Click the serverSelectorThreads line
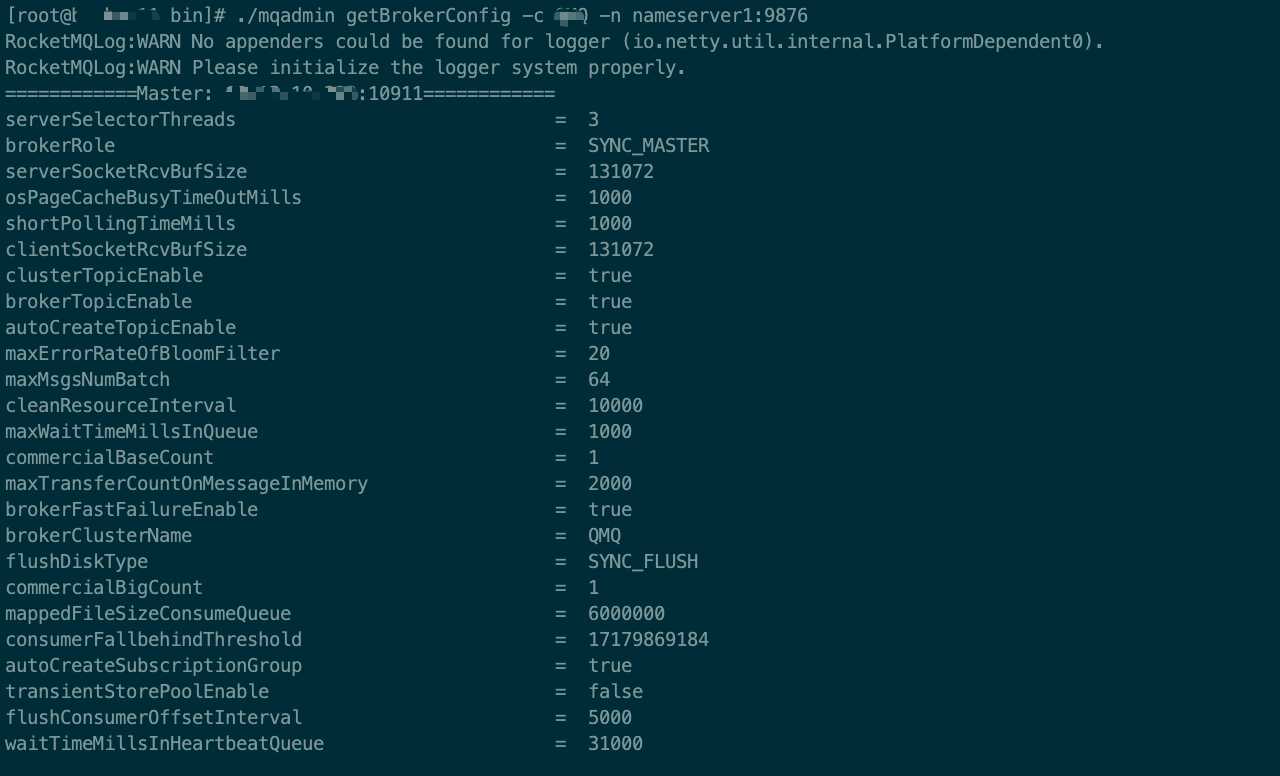The height and width of the screenshot is (776, 1280). tap(302, 120)
